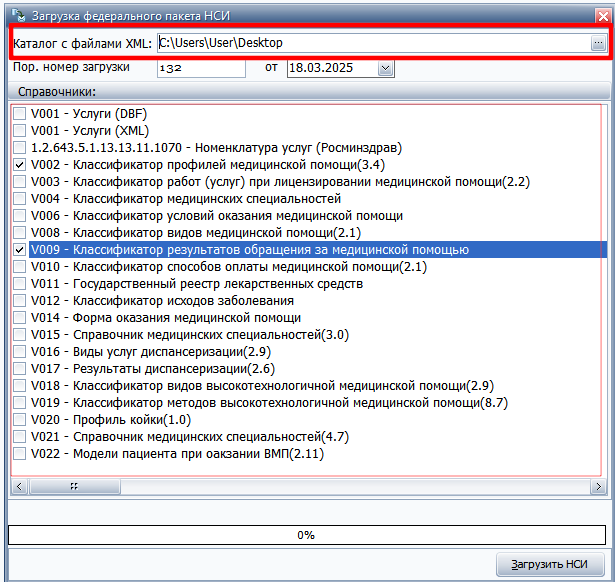Select row 'V014 - Форма оказания медицинской помощи'
This screenshot has height=582, width=615.
166,318
